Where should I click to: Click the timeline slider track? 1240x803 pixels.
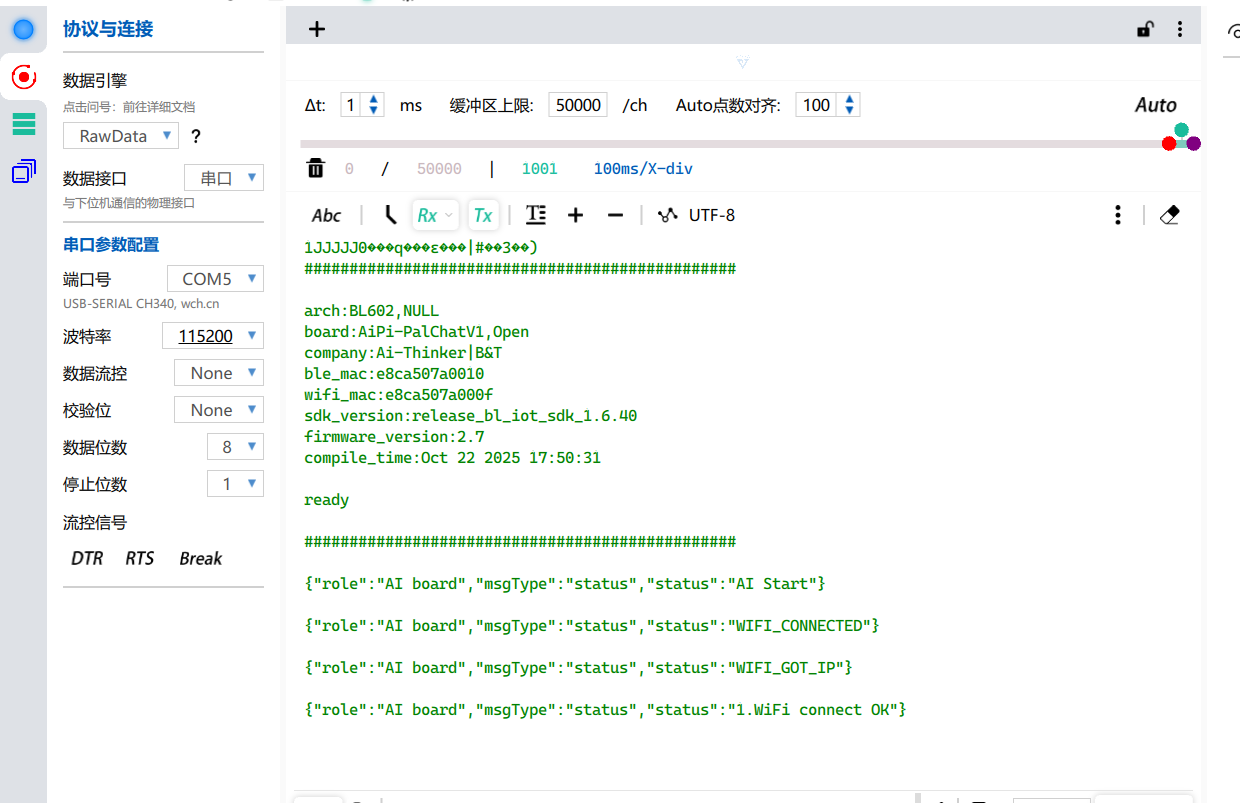pyautogui.click(x=700, y=144)
